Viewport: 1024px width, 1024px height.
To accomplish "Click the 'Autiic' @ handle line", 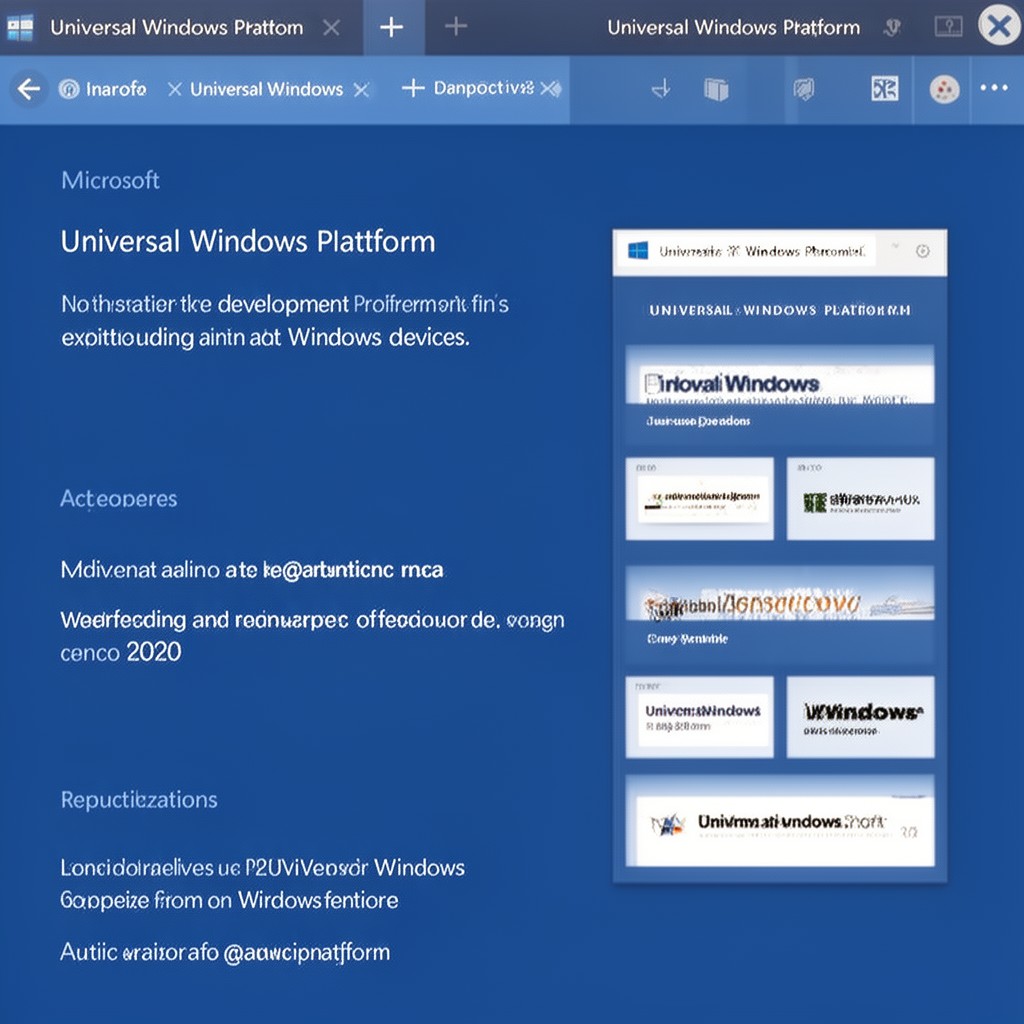I will (225, 952).
